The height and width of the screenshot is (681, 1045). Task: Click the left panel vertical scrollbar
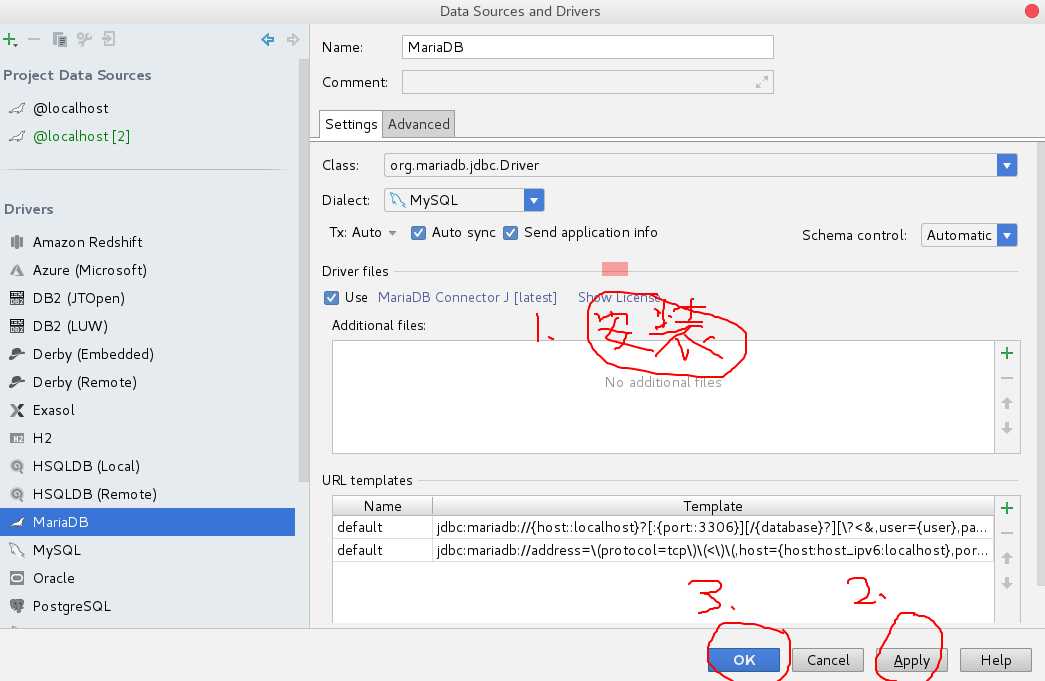coord(303,270)
